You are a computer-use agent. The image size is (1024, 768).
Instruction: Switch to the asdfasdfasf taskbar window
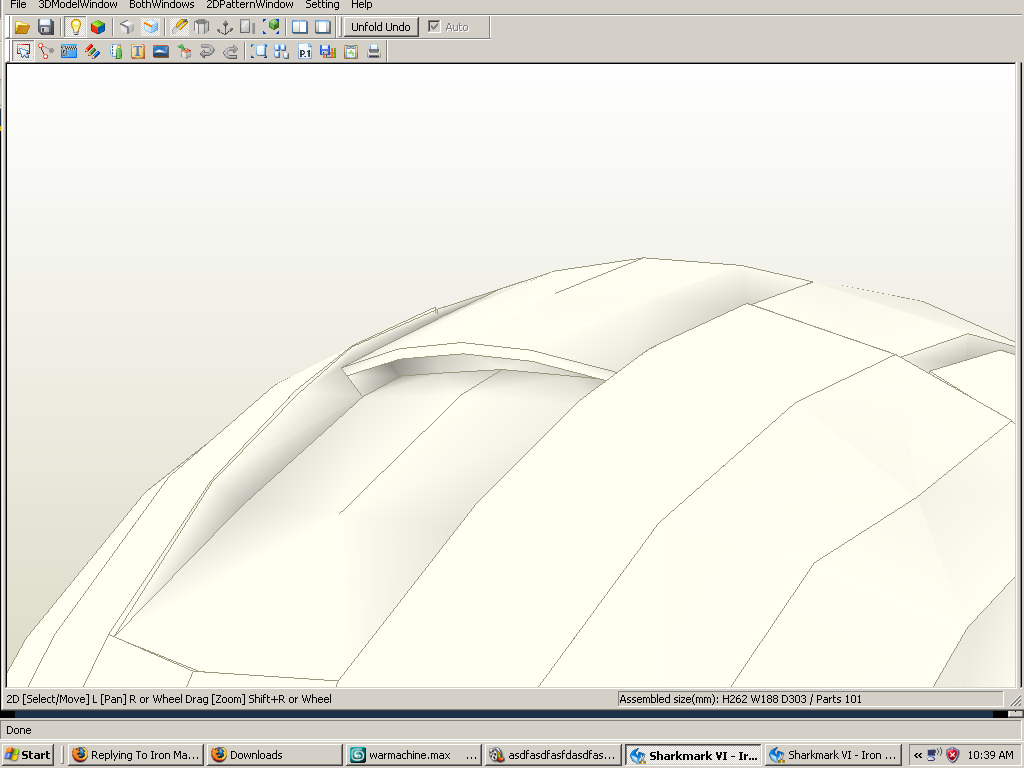pos(553,755)
